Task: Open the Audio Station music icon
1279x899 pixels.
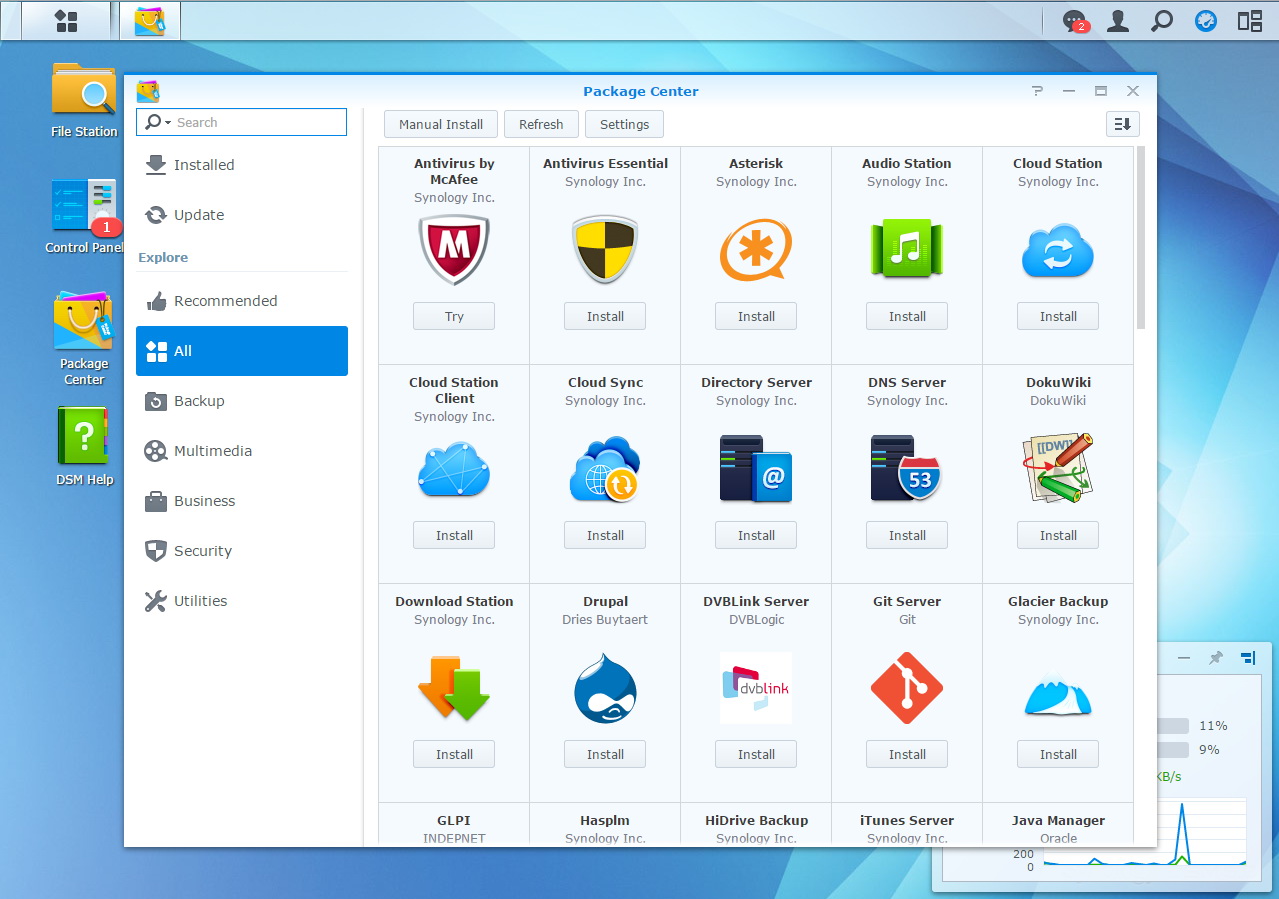Action: pyautogui.click(x=907, y=250)
